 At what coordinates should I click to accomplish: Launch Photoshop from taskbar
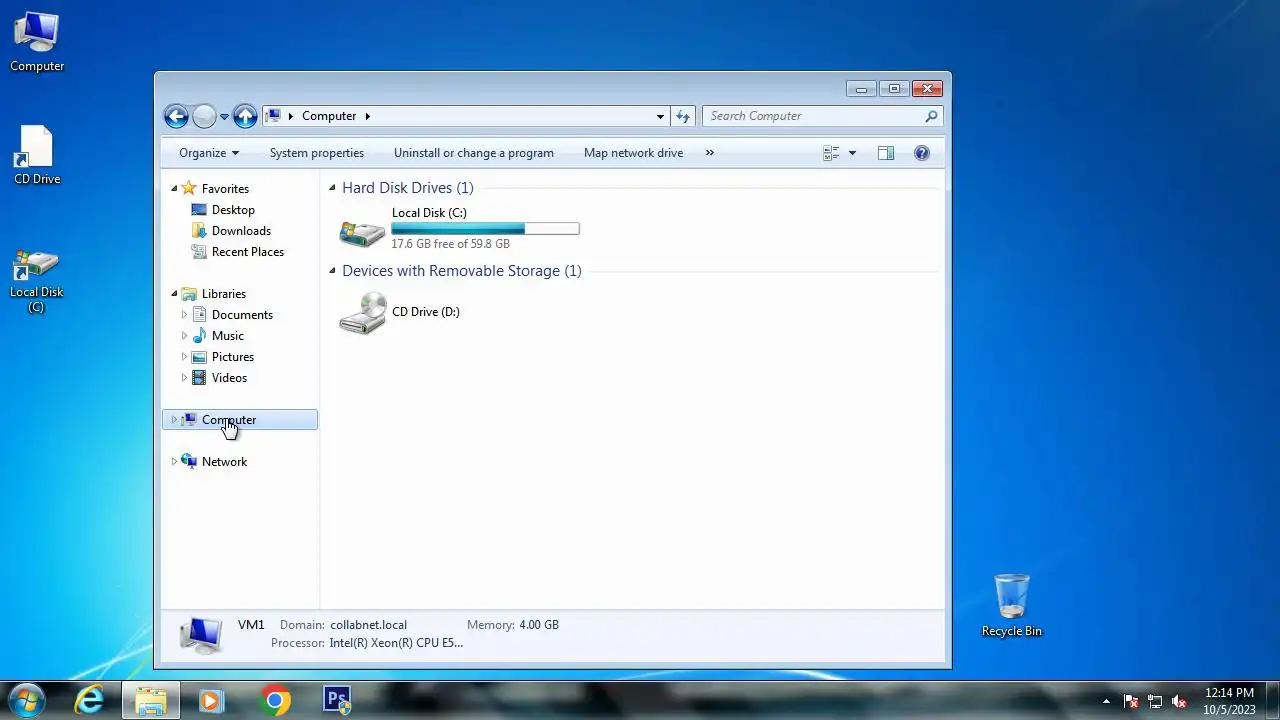click(337, 700)
